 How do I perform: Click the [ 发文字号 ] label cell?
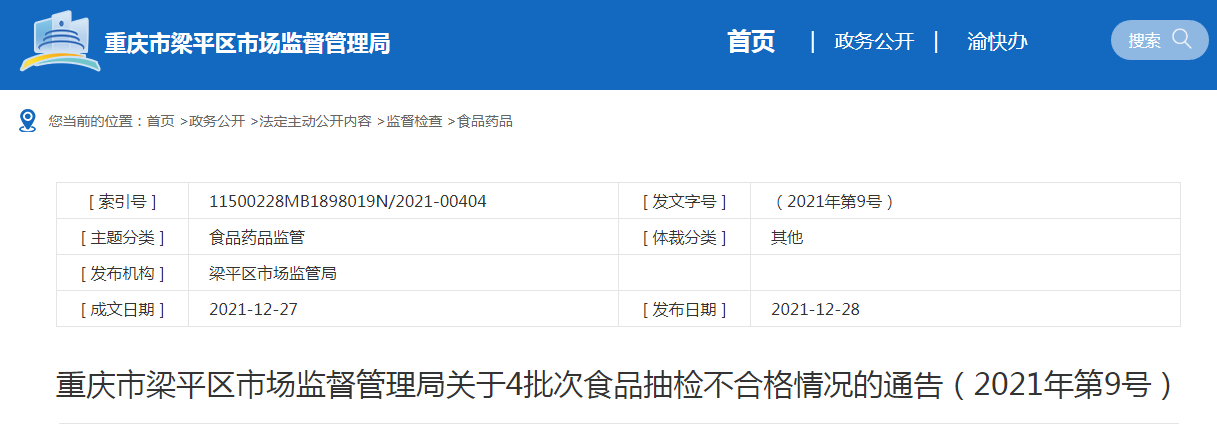click(x=684, y=201)
